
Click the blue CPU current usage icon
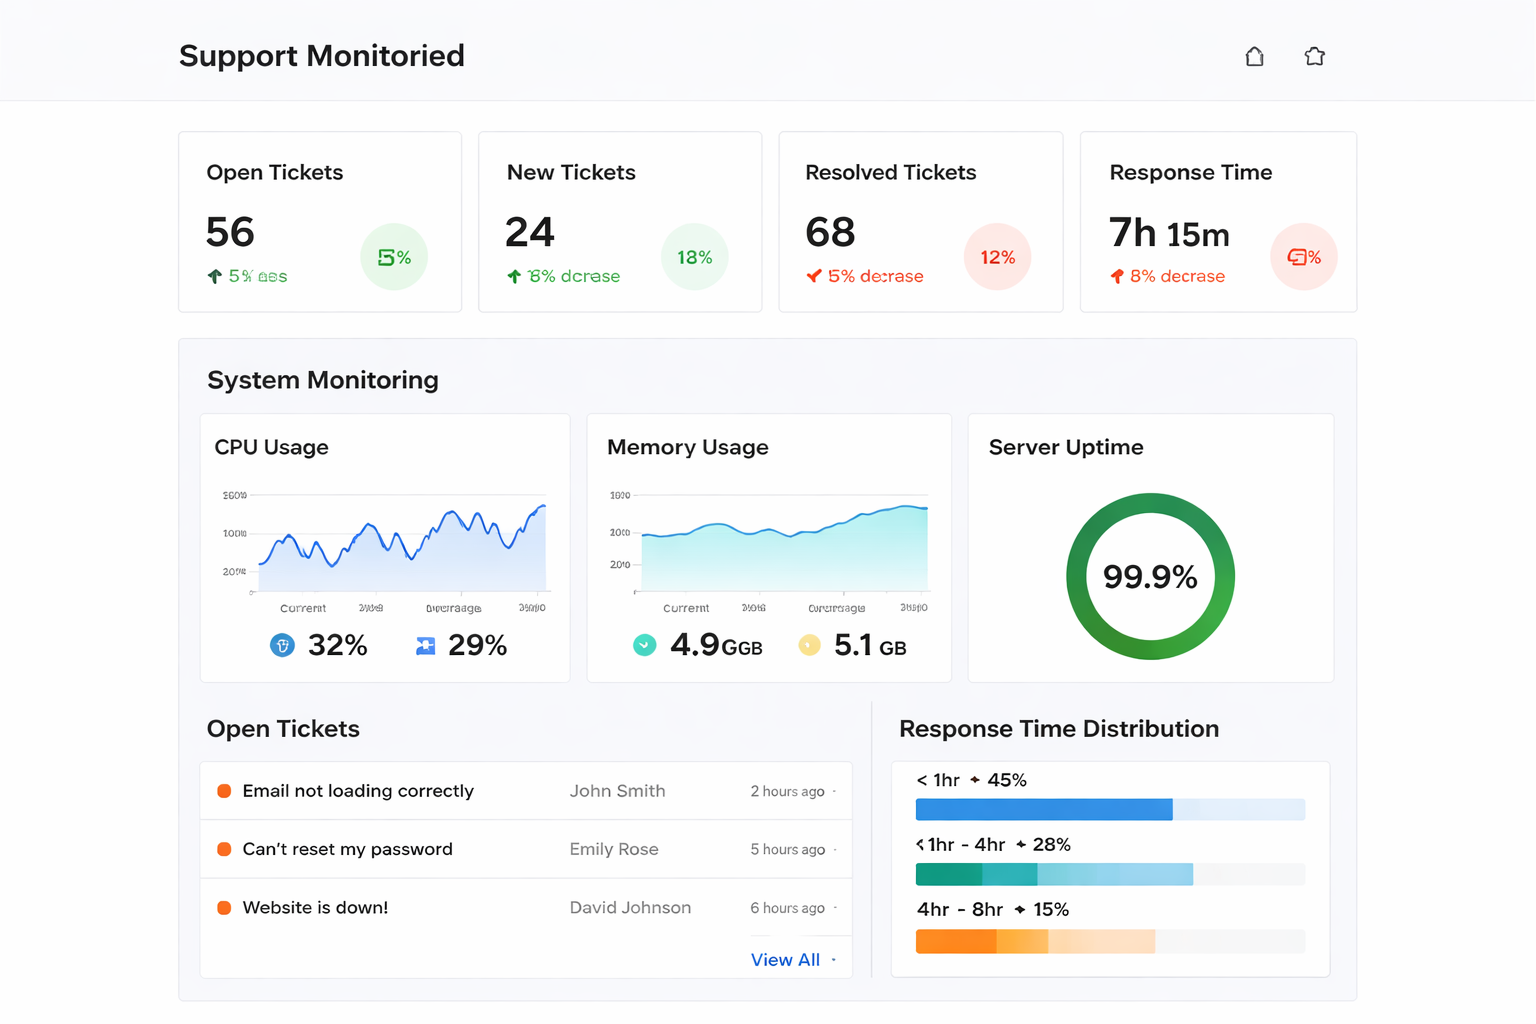(x=282, y=646)
